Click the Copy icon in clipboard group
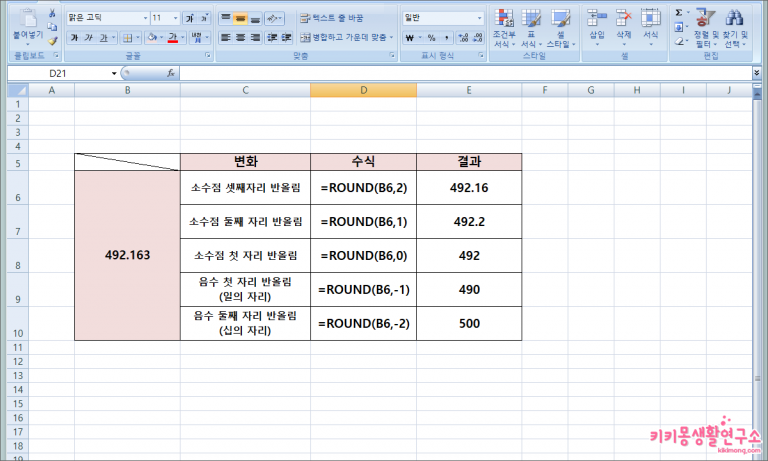This screenshot has height=461, width=768. coord(52,27)
